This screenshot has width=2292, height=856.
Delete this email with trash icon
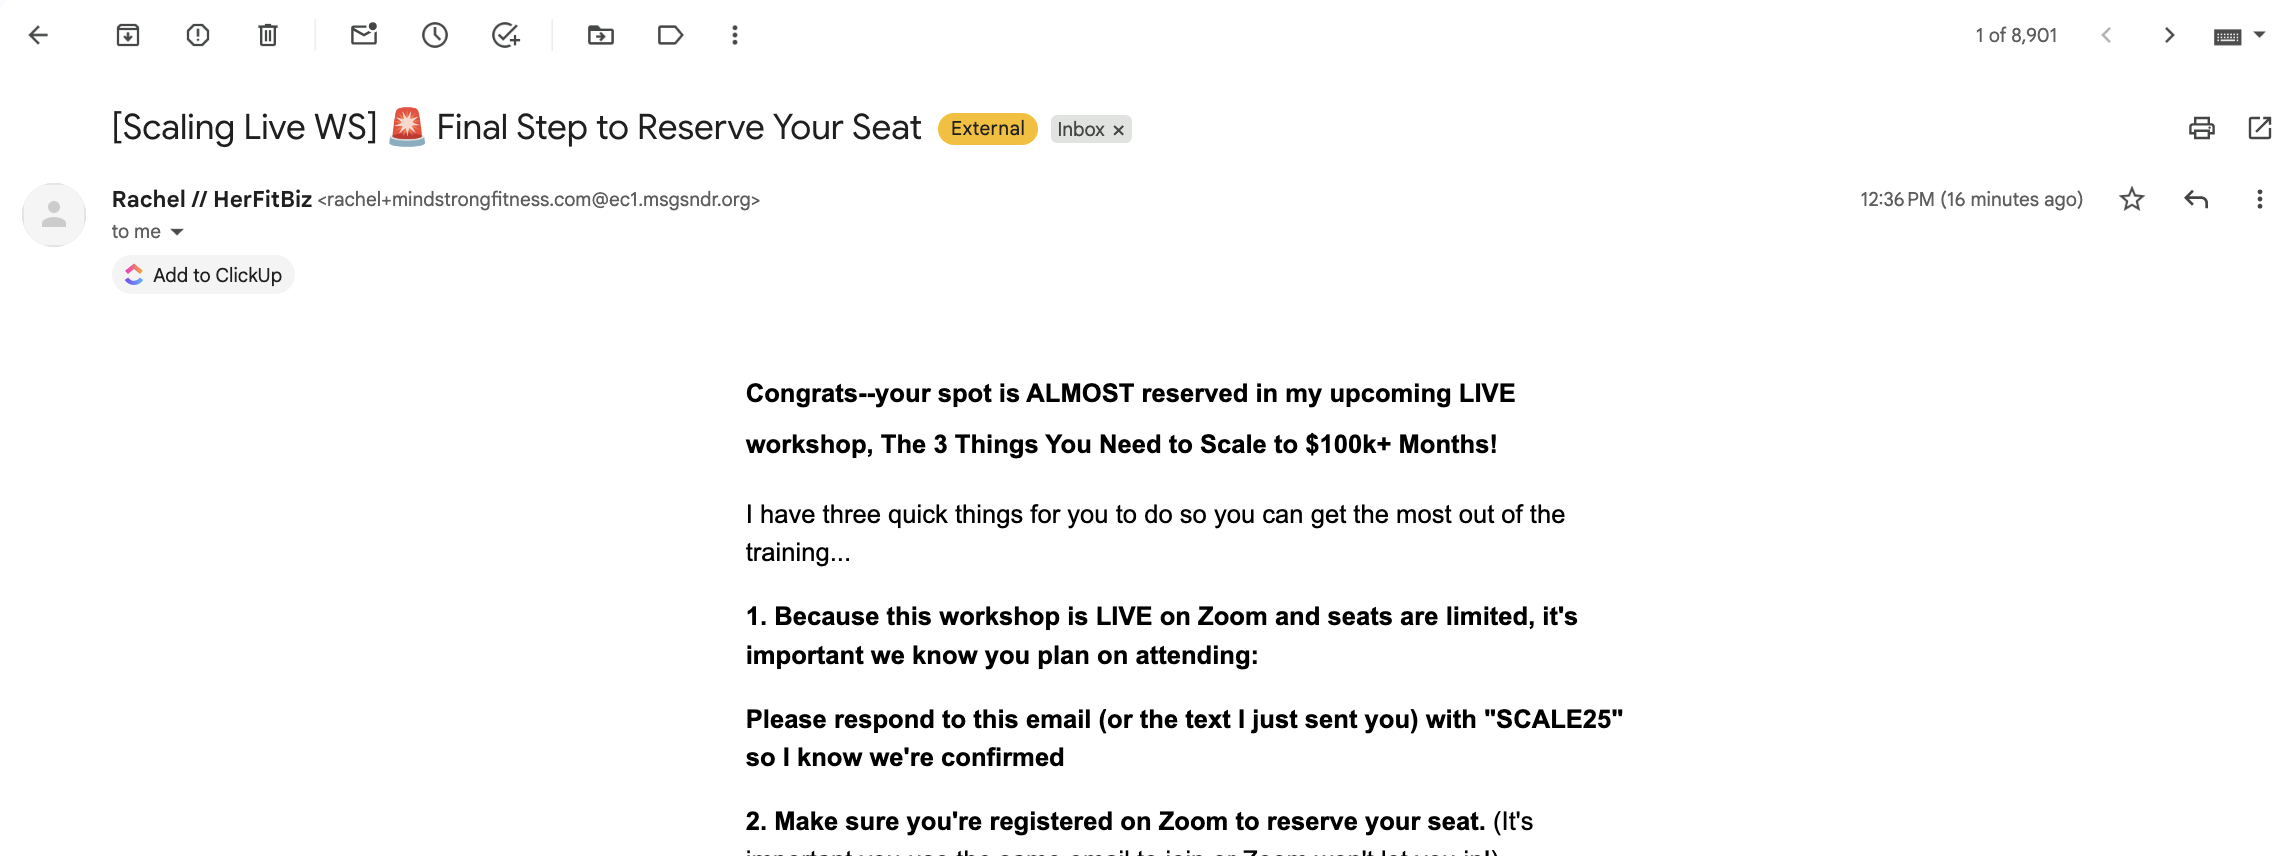268,36
